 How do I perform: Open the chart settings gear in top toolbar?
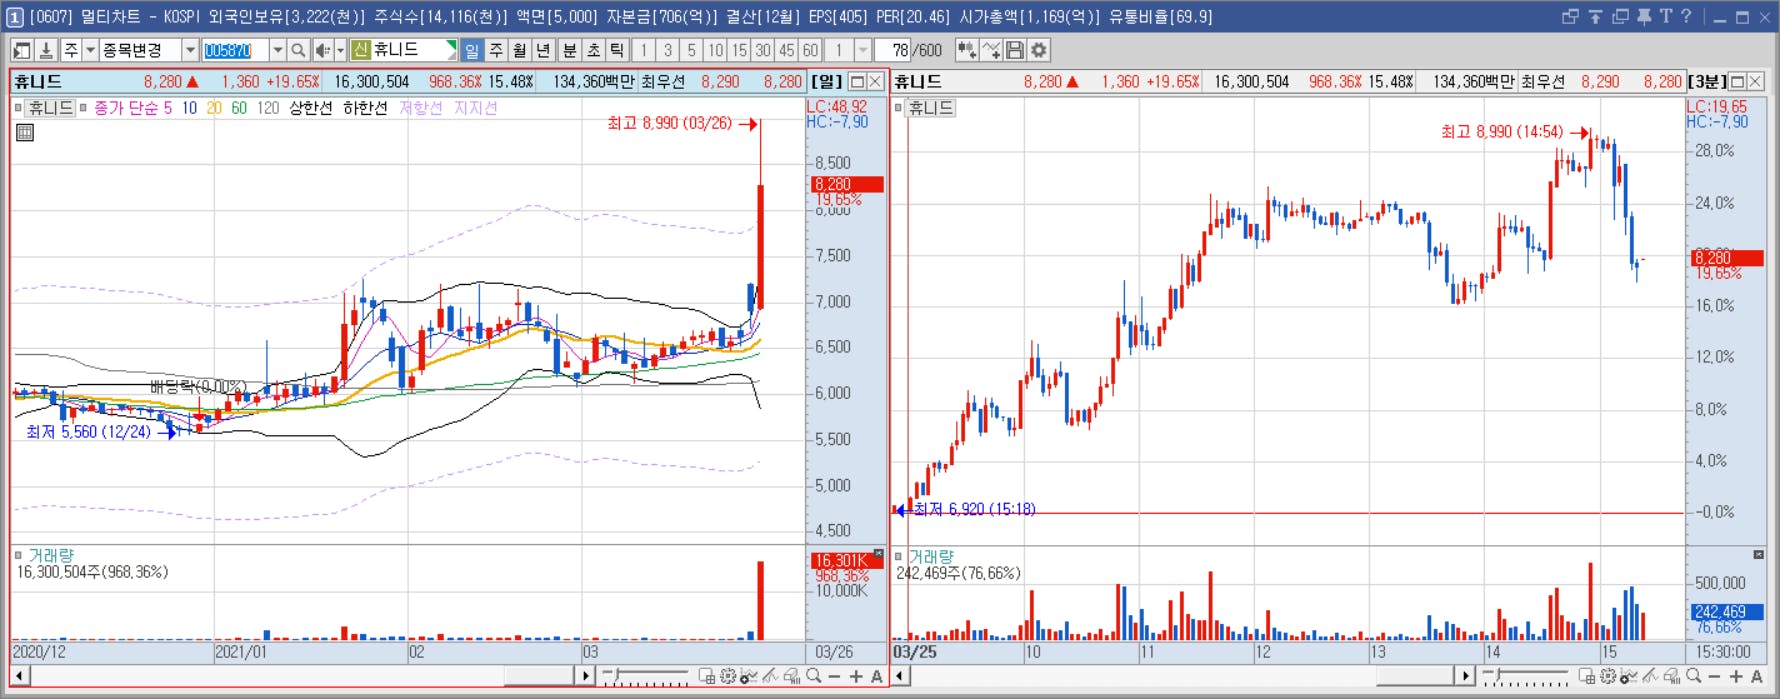click(x=1039, y=50)
